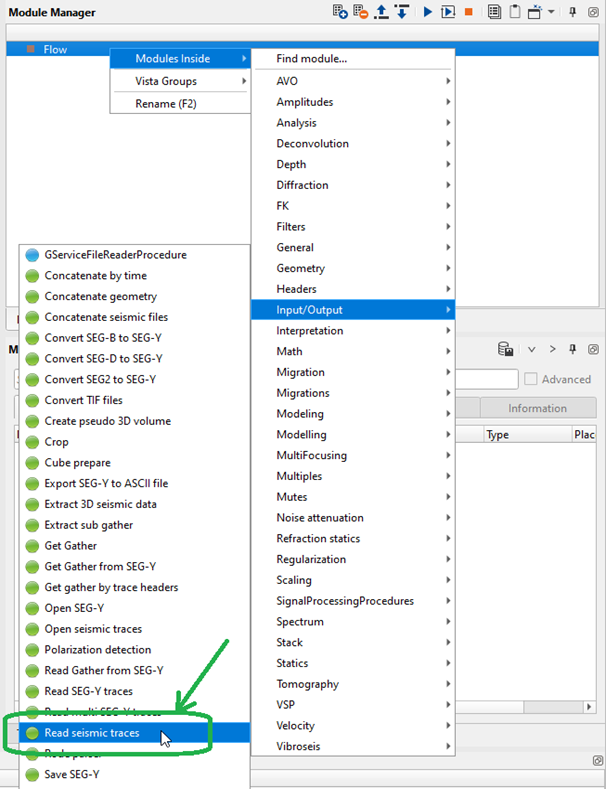Select Concatenate by time module
606x789 pixels.
134,275
